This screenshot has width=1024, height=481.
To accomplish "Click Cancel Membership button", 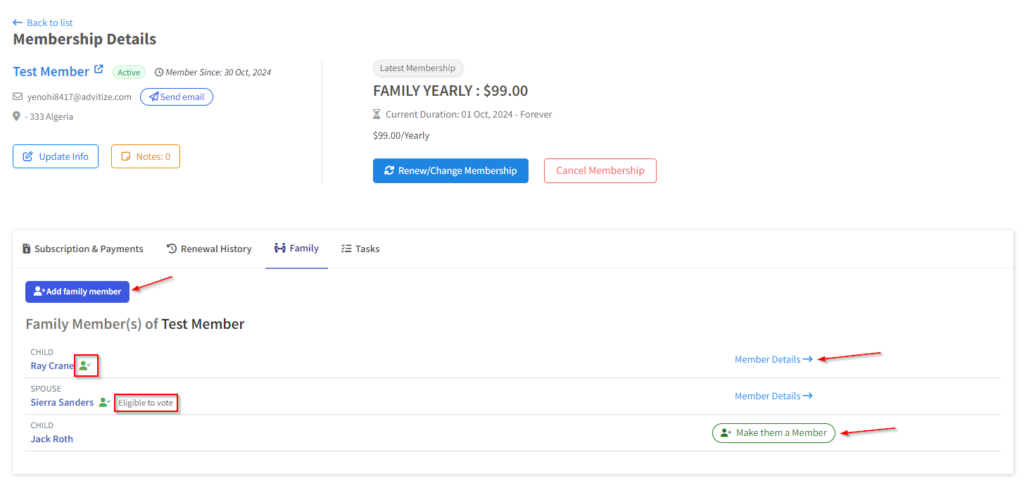I will (600, 171).
